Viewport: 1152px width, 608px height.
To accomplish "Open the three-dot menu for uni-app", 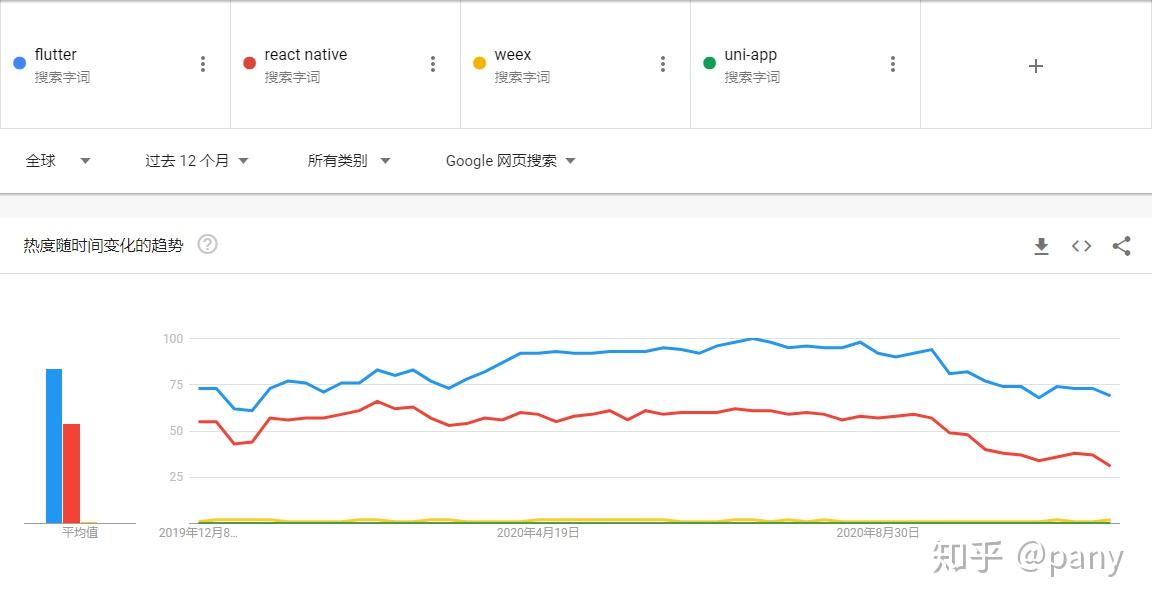I will [x=893, y=63].
